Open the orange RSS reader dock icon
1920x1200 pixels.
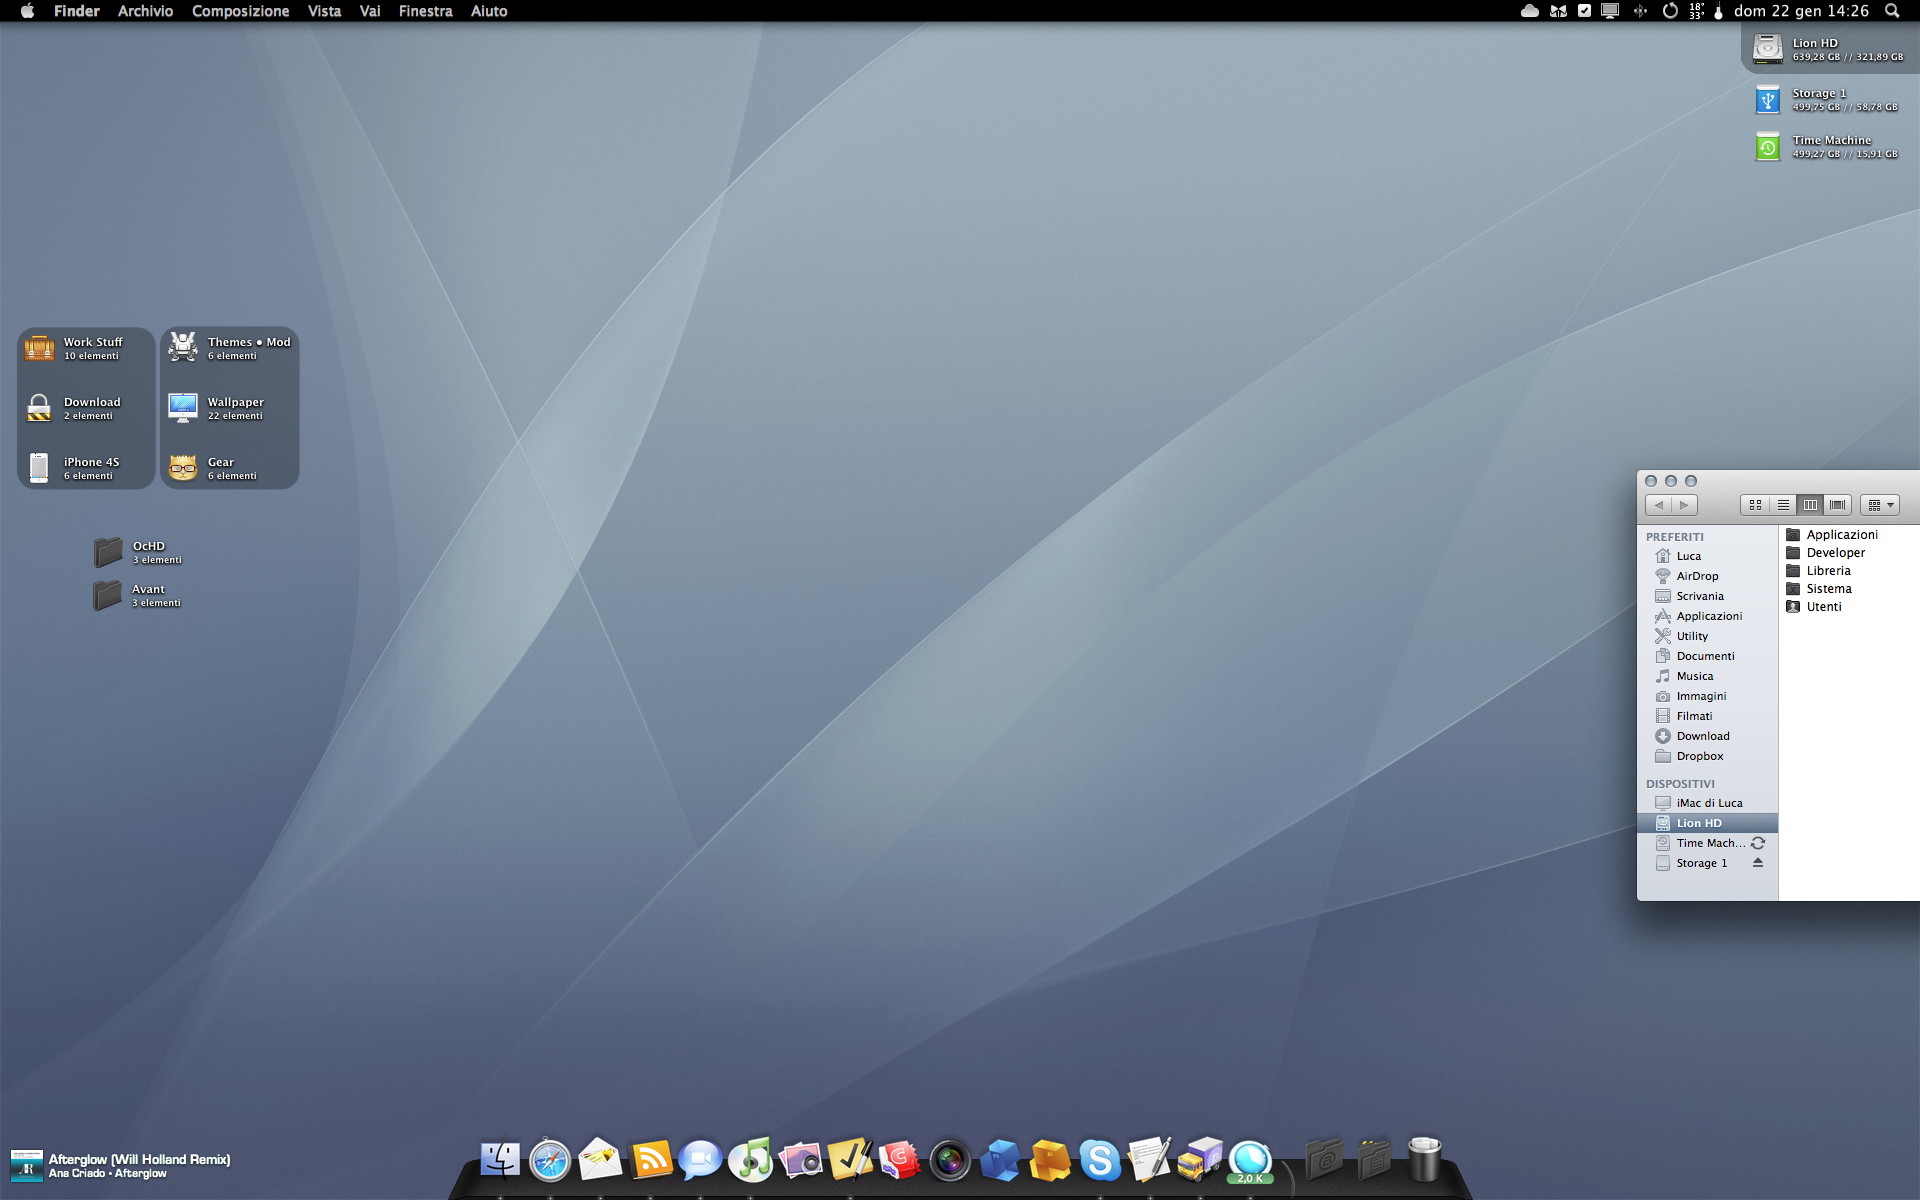651,1160
